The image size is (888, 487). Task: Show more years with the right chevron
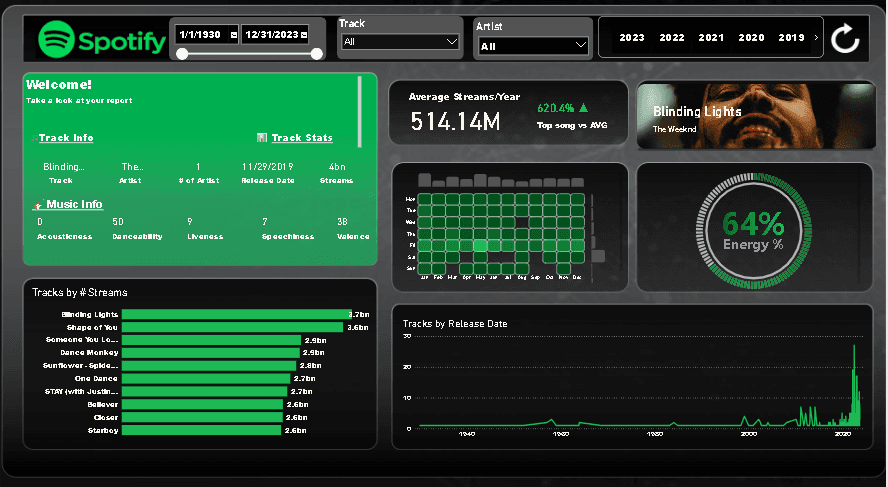(816, 37)
